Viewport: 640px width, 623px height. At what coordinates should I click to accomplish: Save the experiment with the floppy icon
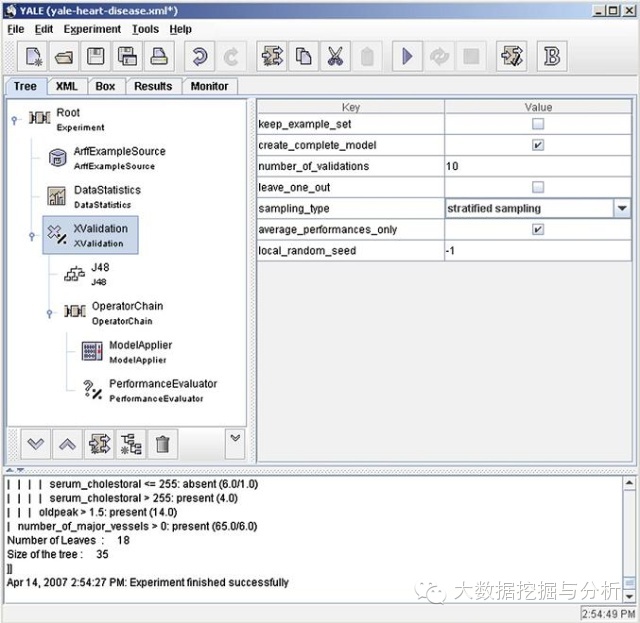point(96,56)
